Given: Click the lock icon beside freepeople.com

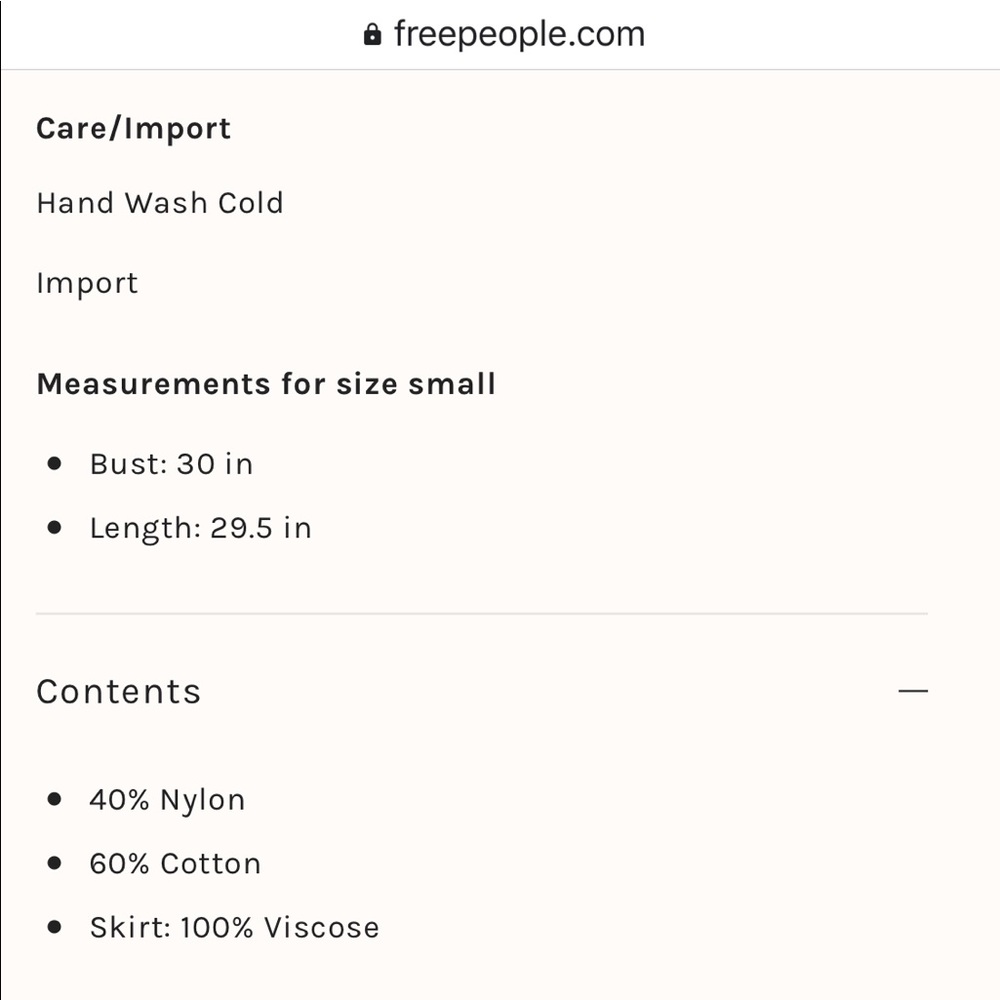Looking at the screenshot, I should [x=372, y=34].
